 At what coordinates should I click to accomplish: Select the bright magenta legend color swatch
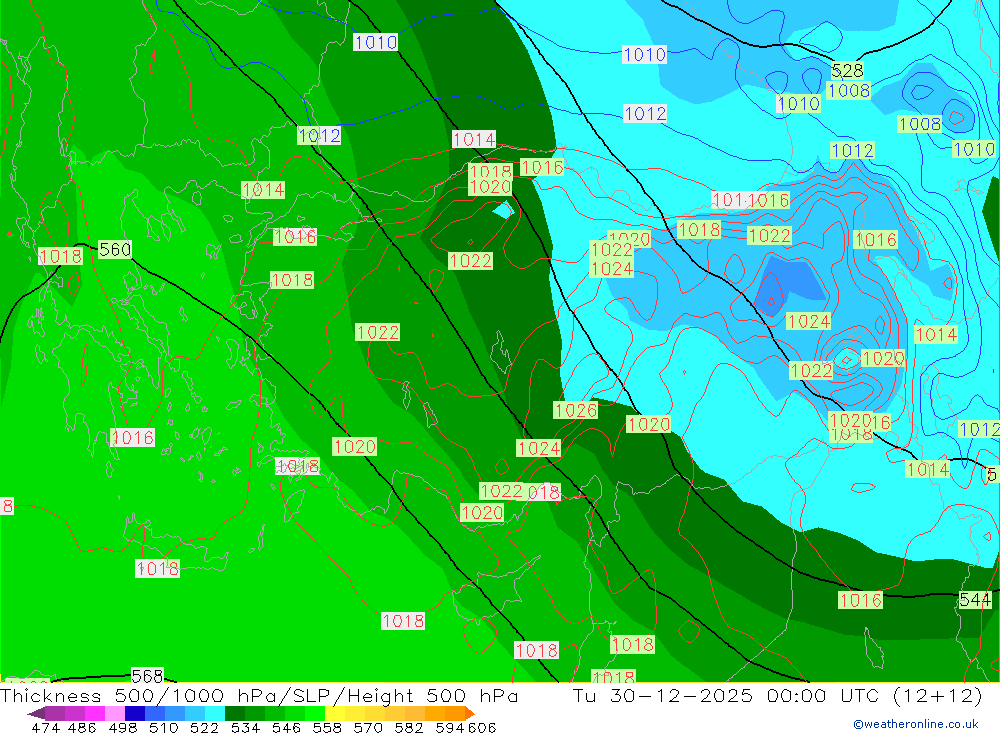[95, 713]
